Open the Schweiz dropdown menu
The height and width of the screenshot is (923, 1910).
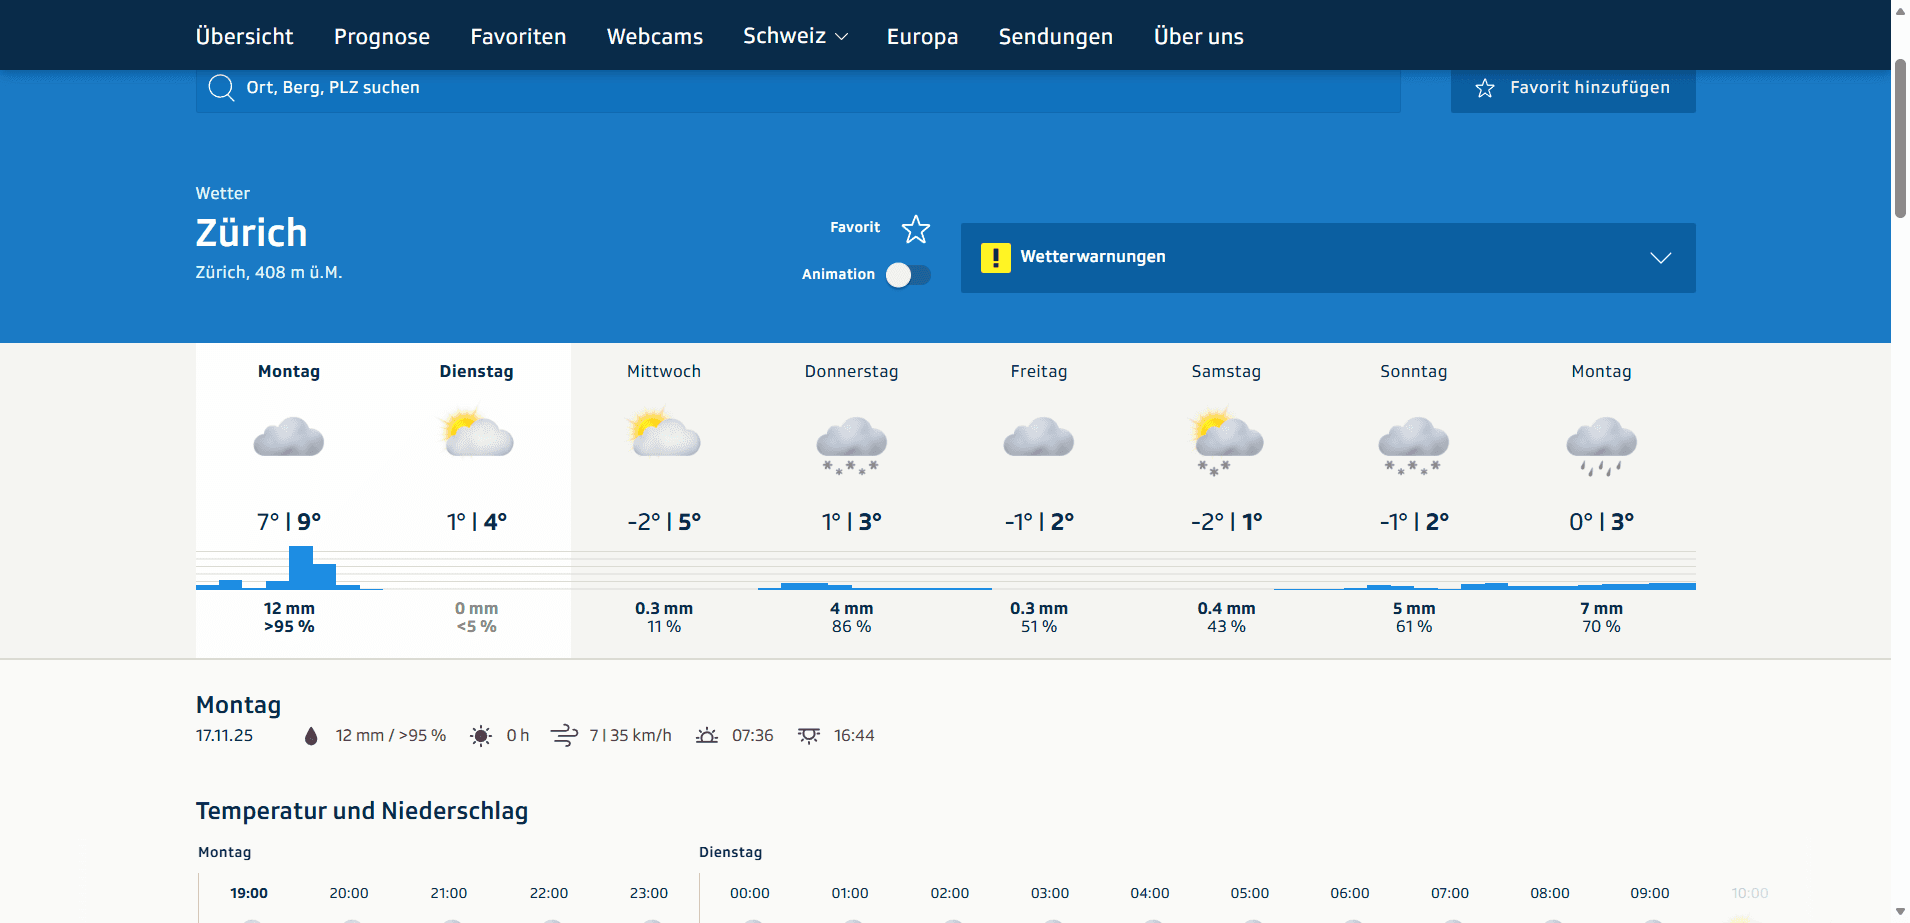point(795,36)
